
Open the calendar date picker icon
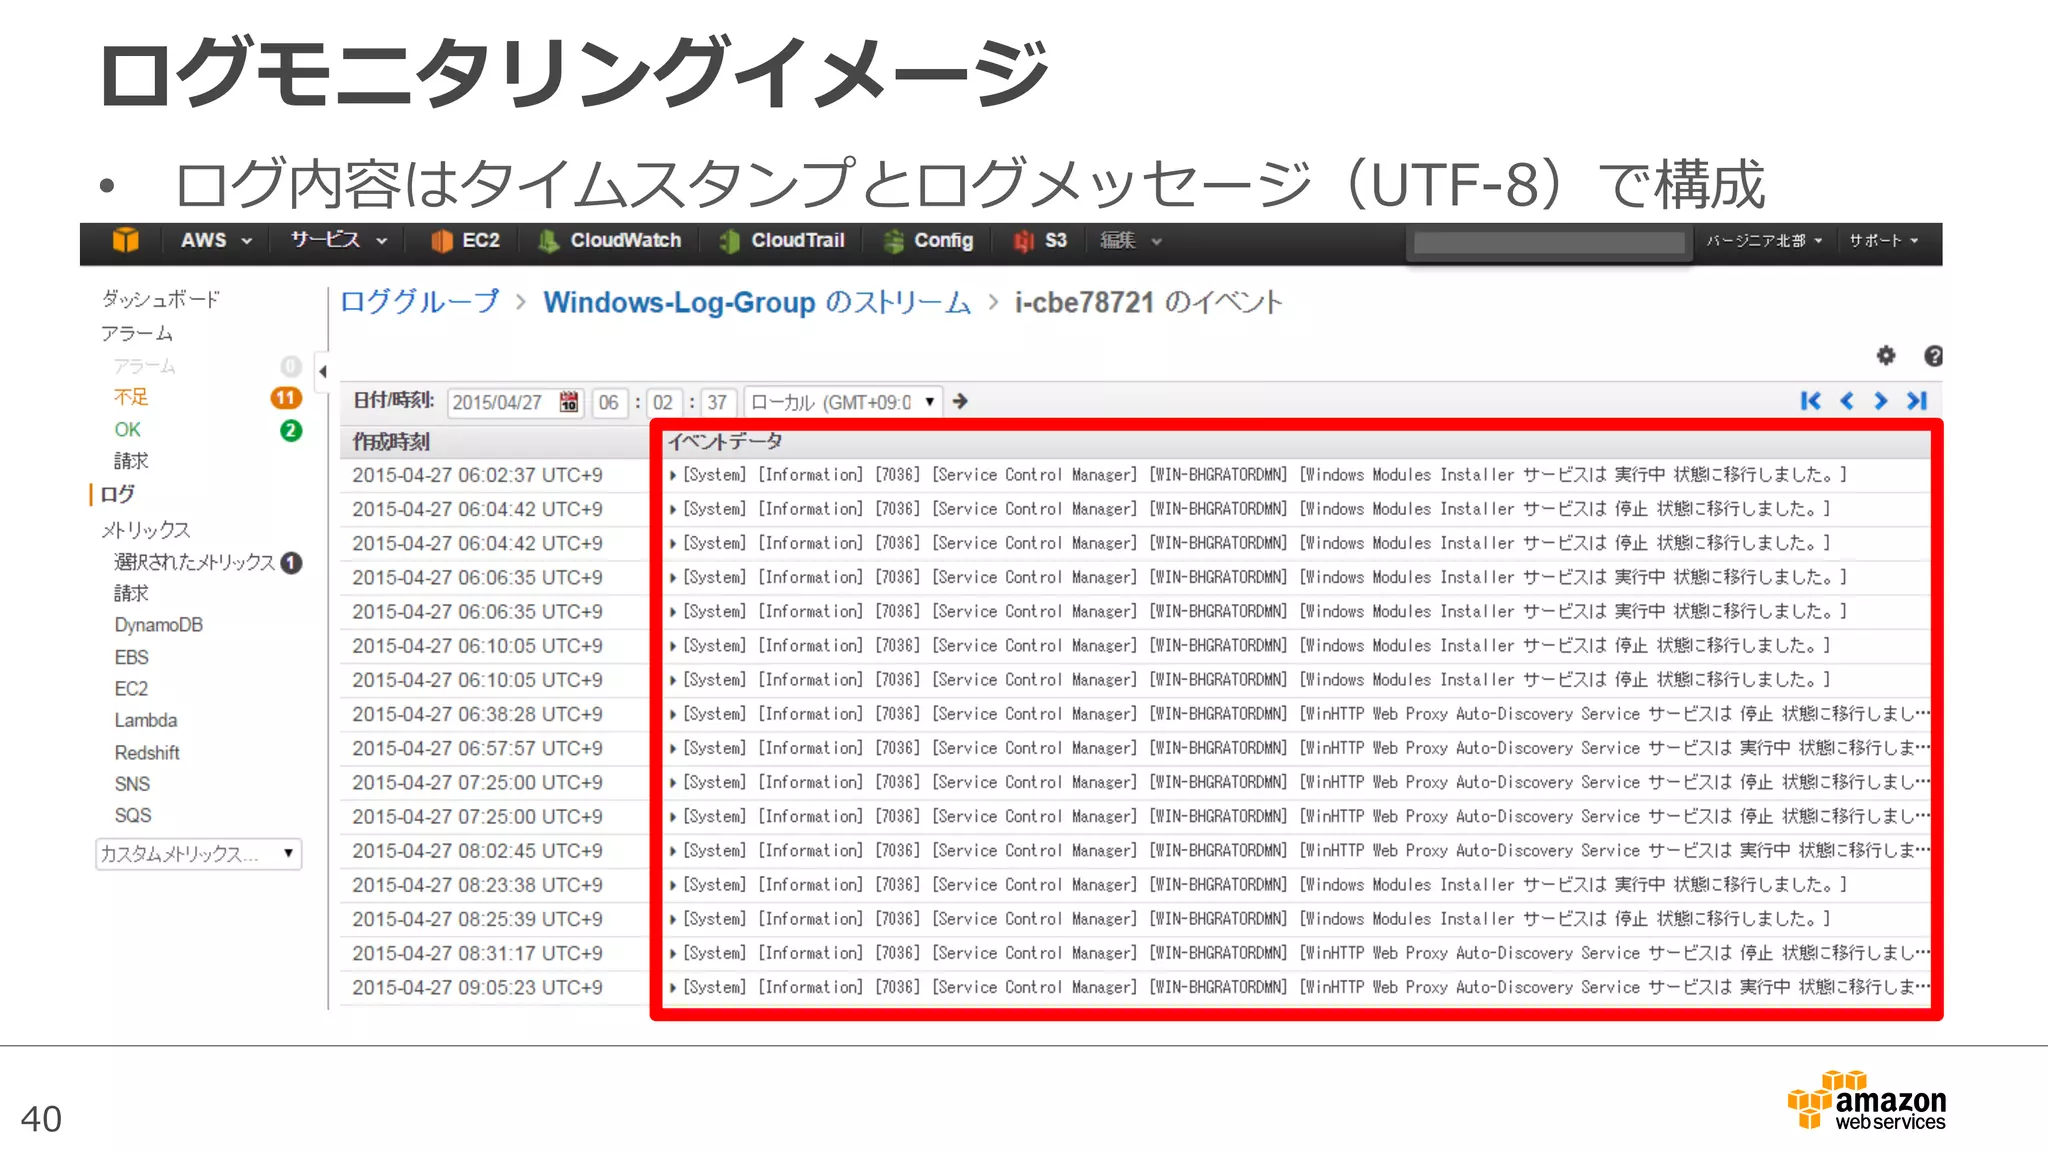click(569, 402)
